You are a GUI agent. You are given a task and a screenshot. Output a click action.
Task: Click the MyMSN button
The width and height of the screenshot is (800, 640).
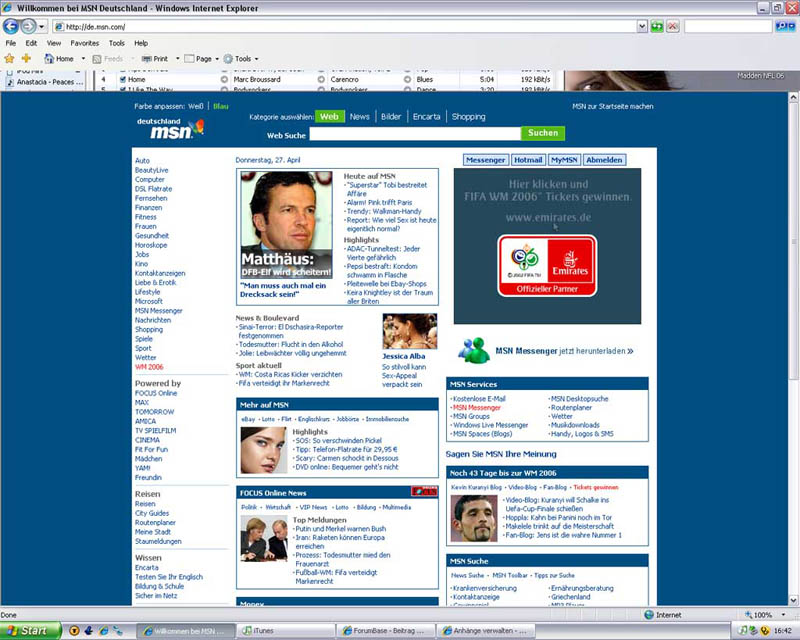coord(564,160)
